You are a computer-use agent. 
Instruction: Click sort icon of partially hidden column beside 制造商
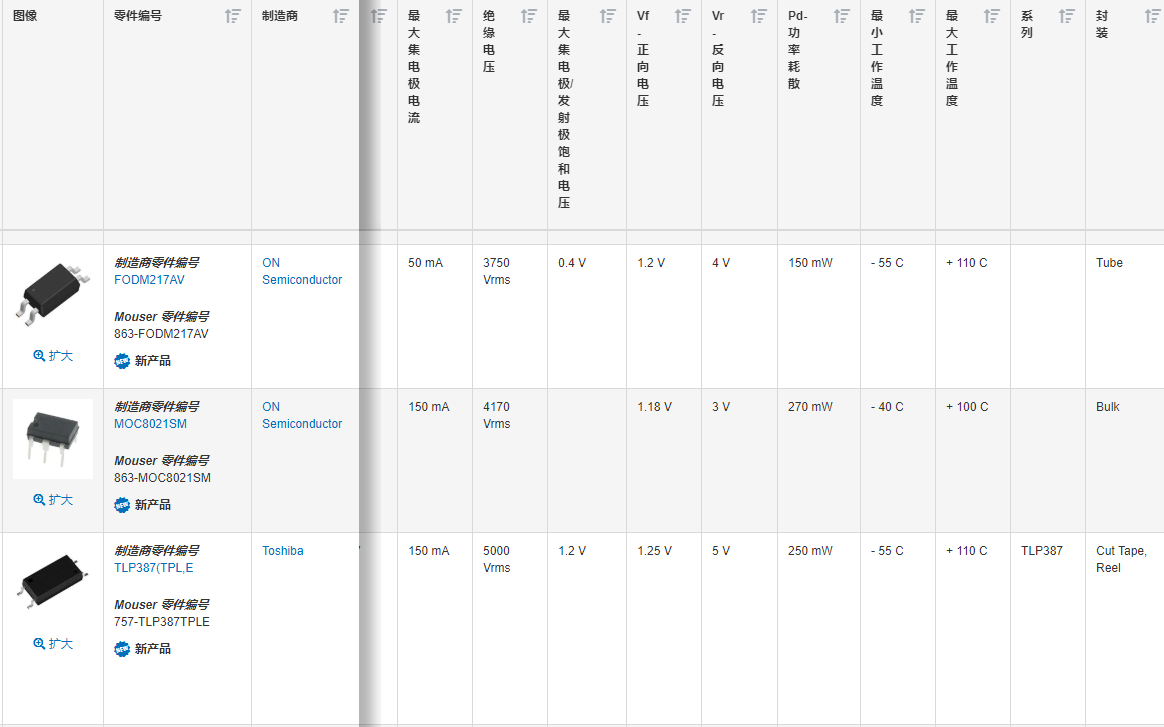tap(379, 16)
